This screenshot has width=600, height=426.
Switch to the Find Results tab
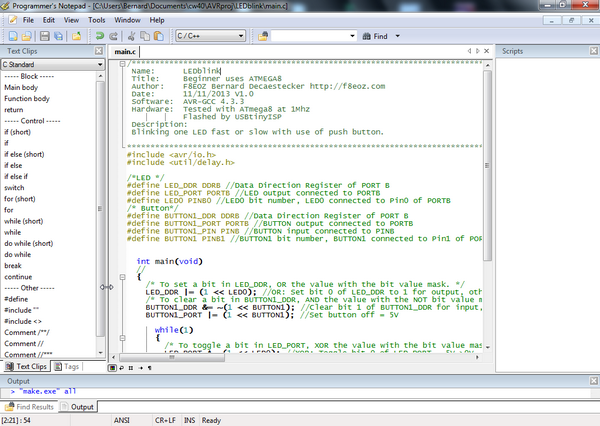30,407
